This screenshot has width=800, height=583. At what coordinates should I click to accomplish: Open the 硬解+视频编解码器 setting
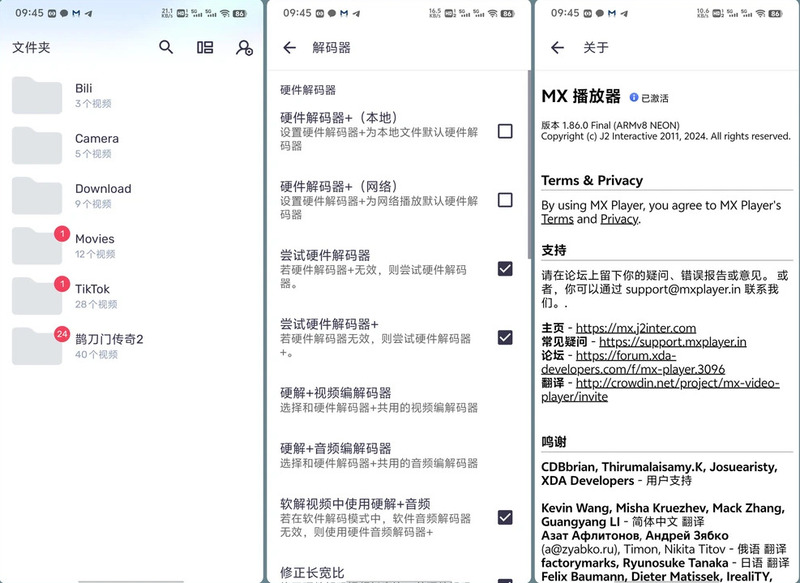coord(380,399)
